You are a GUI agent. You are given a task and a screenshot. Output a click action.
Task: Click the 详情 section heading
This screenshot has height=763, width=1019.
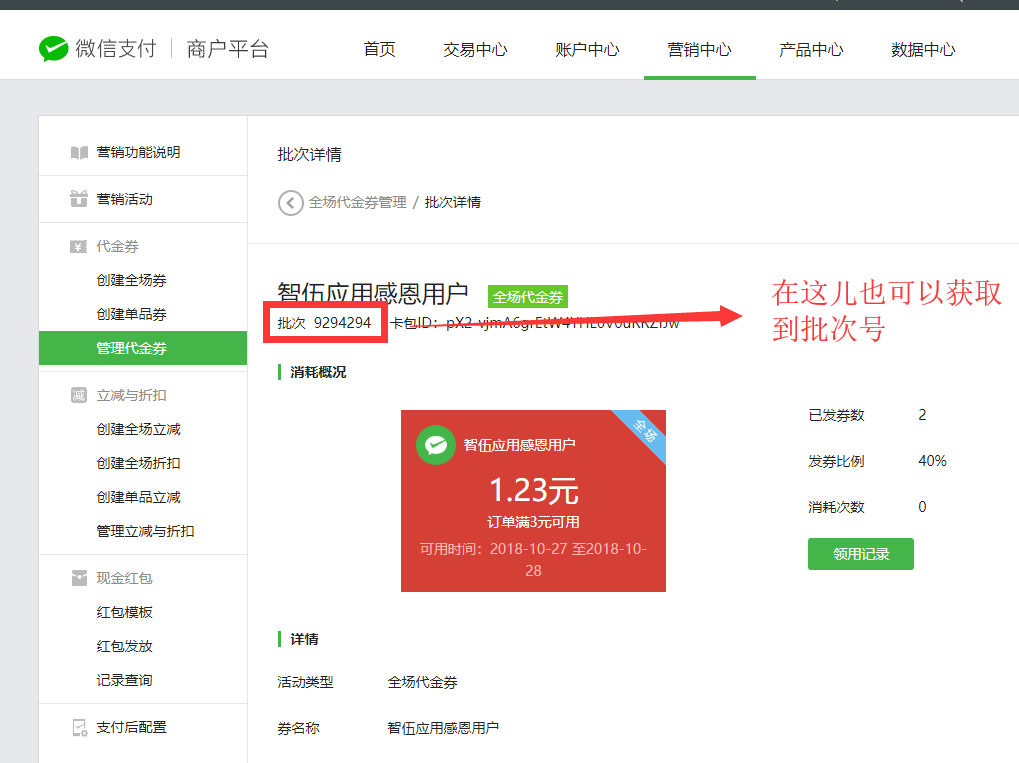point(304,640)
